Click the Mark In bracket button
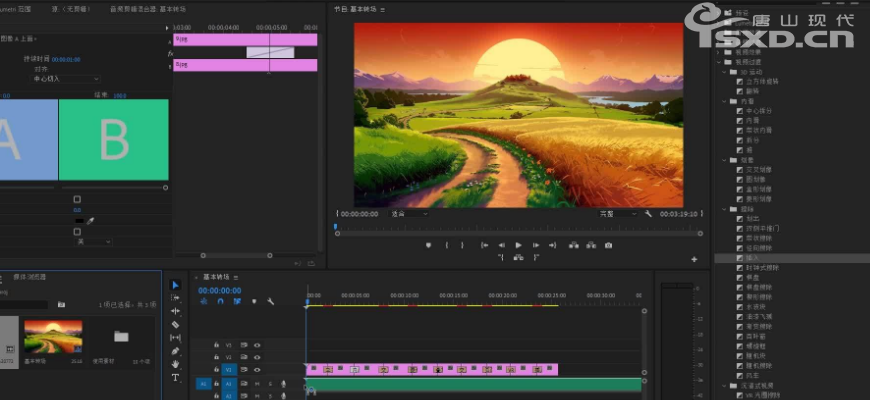The width and height of the screenshot is (870, 400). 447,245
